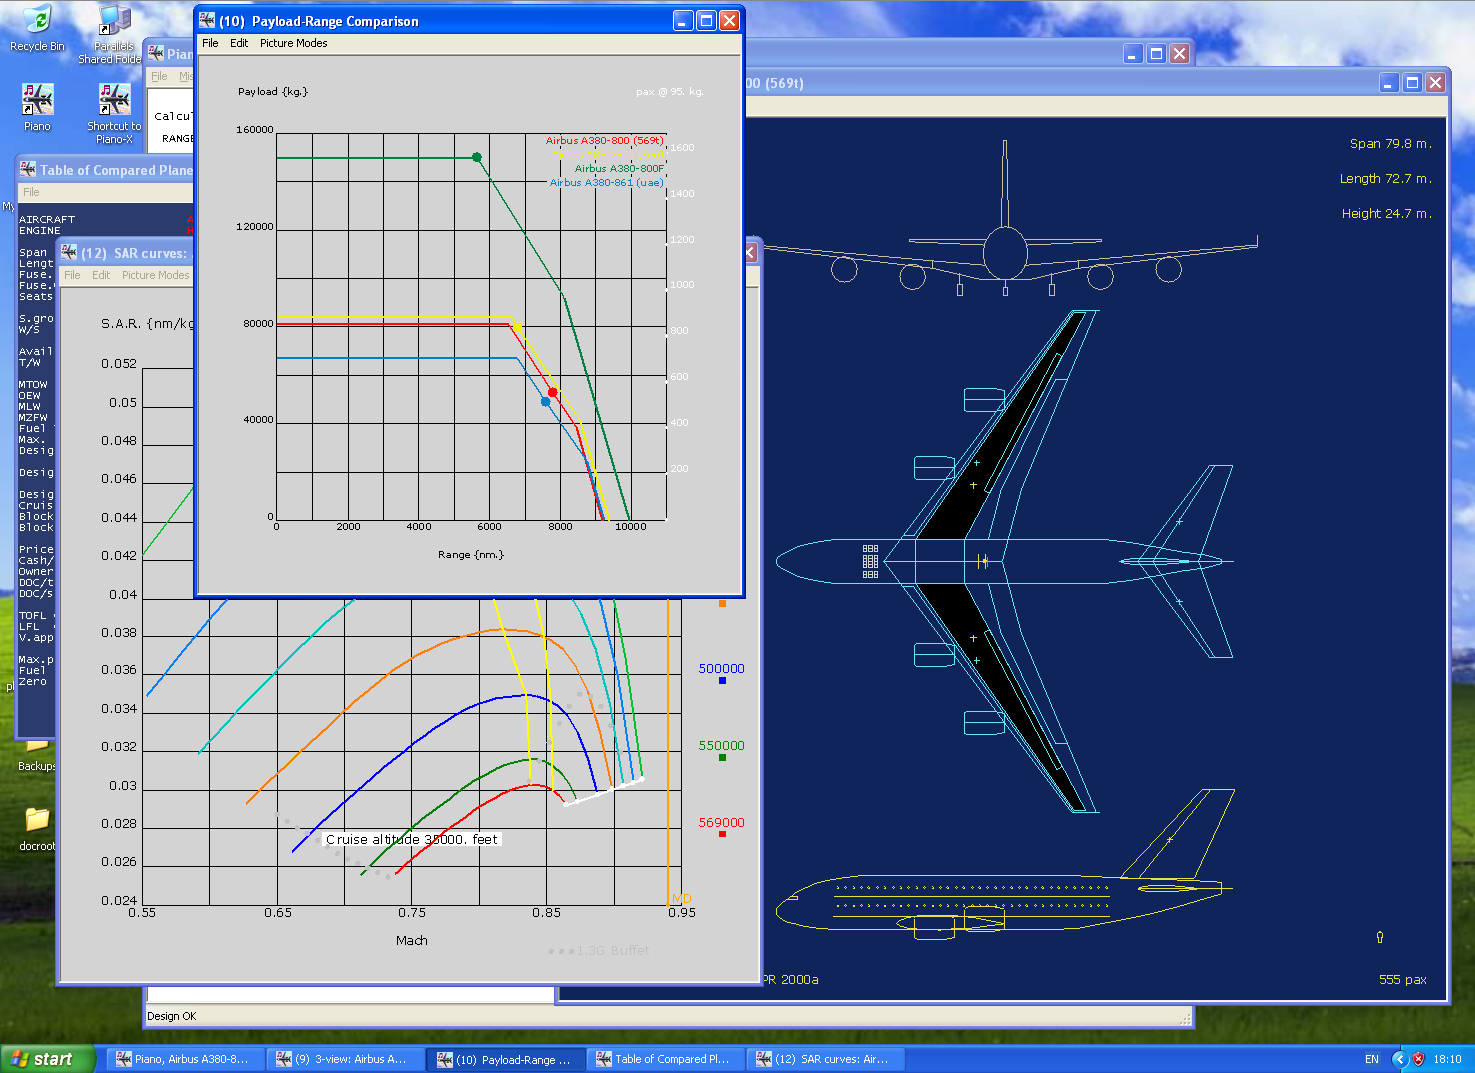The height and width of the screenshot is (1073, 1475).
Task: Click the blue 500000 weight legend swatch
Action: [722, 681]
